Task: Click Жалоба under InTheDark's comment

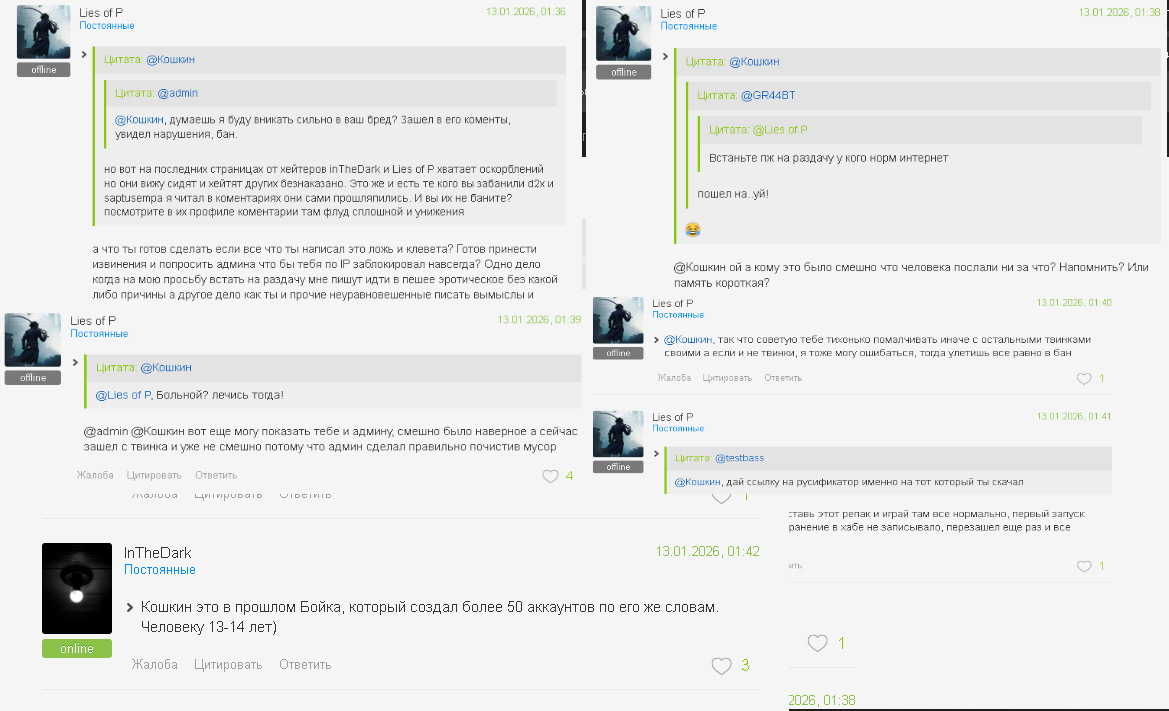Action: (x=154, y=664)
